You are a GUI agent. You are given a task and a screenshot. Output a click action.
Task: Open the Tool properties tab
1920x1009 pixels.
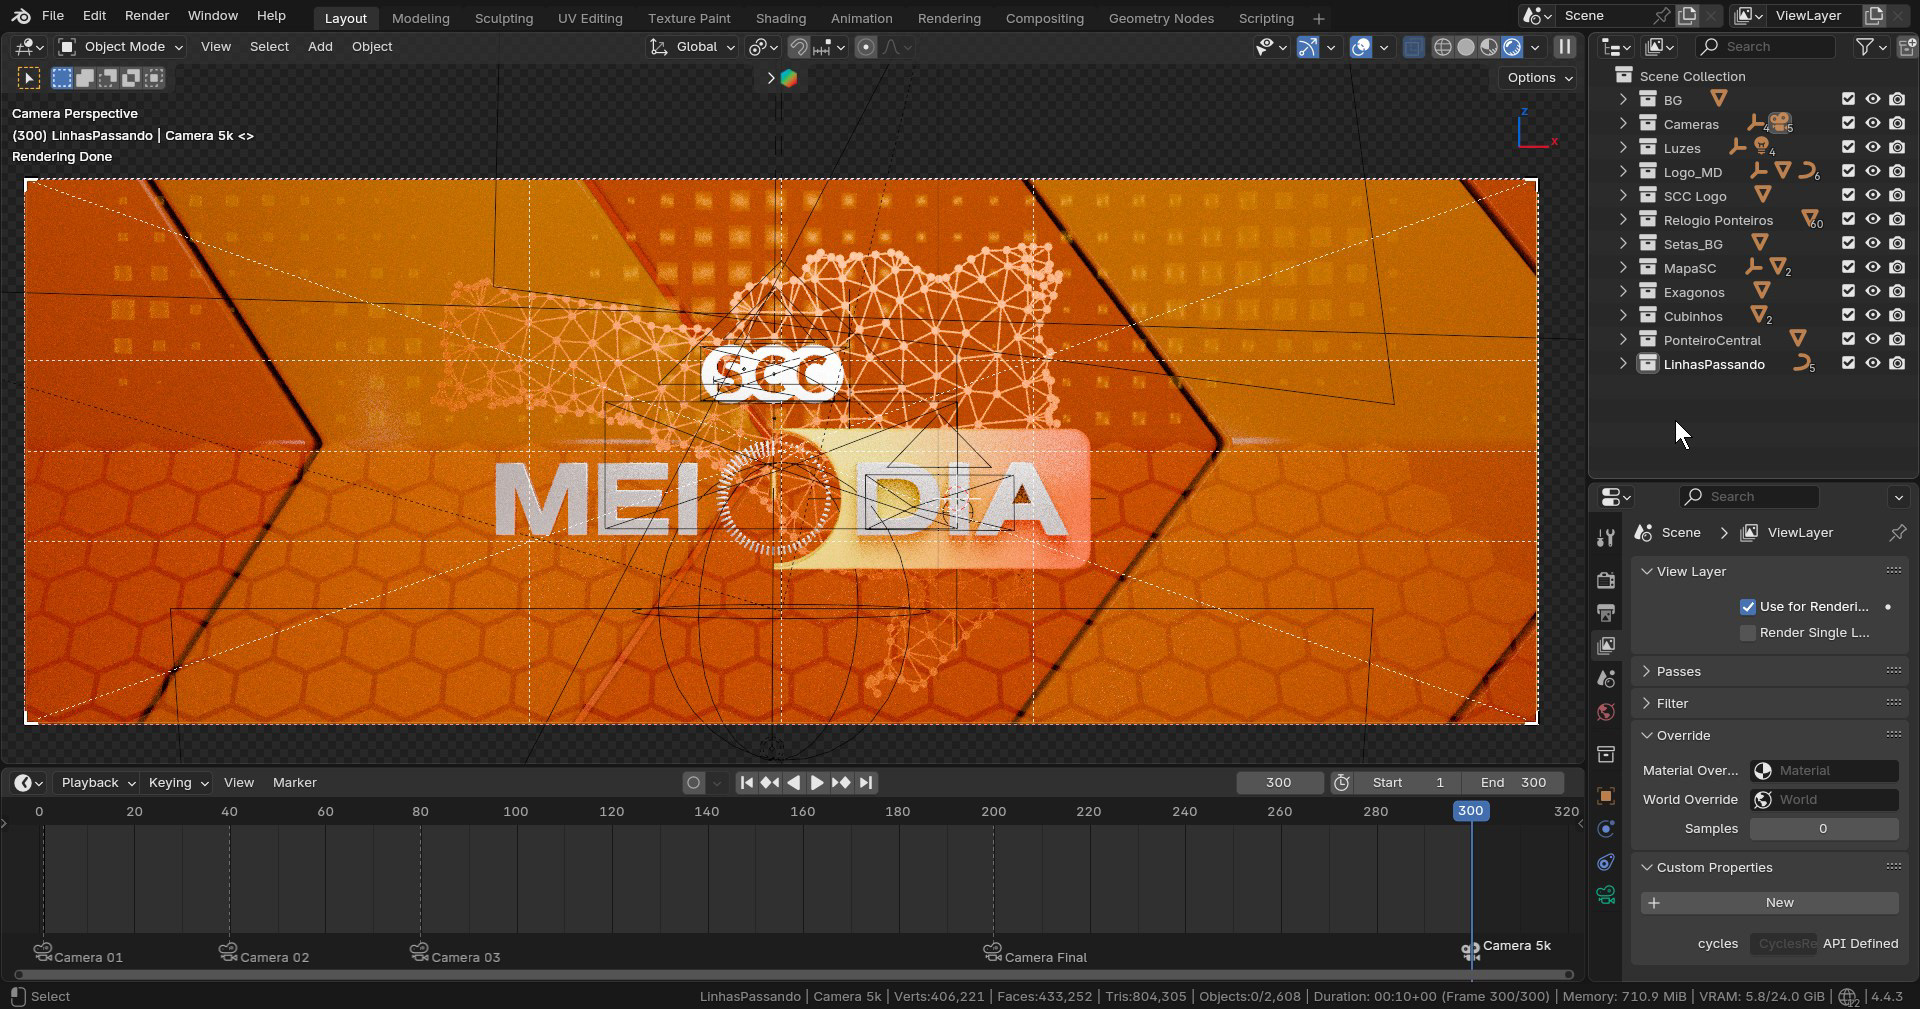coord(1606,538)
